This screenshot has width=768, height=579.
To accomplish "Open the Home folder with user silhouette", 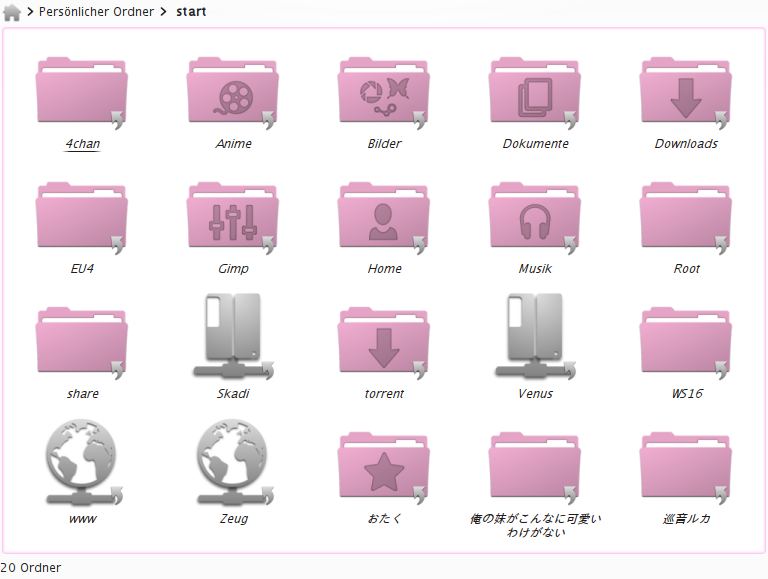I will click(384, 217).
